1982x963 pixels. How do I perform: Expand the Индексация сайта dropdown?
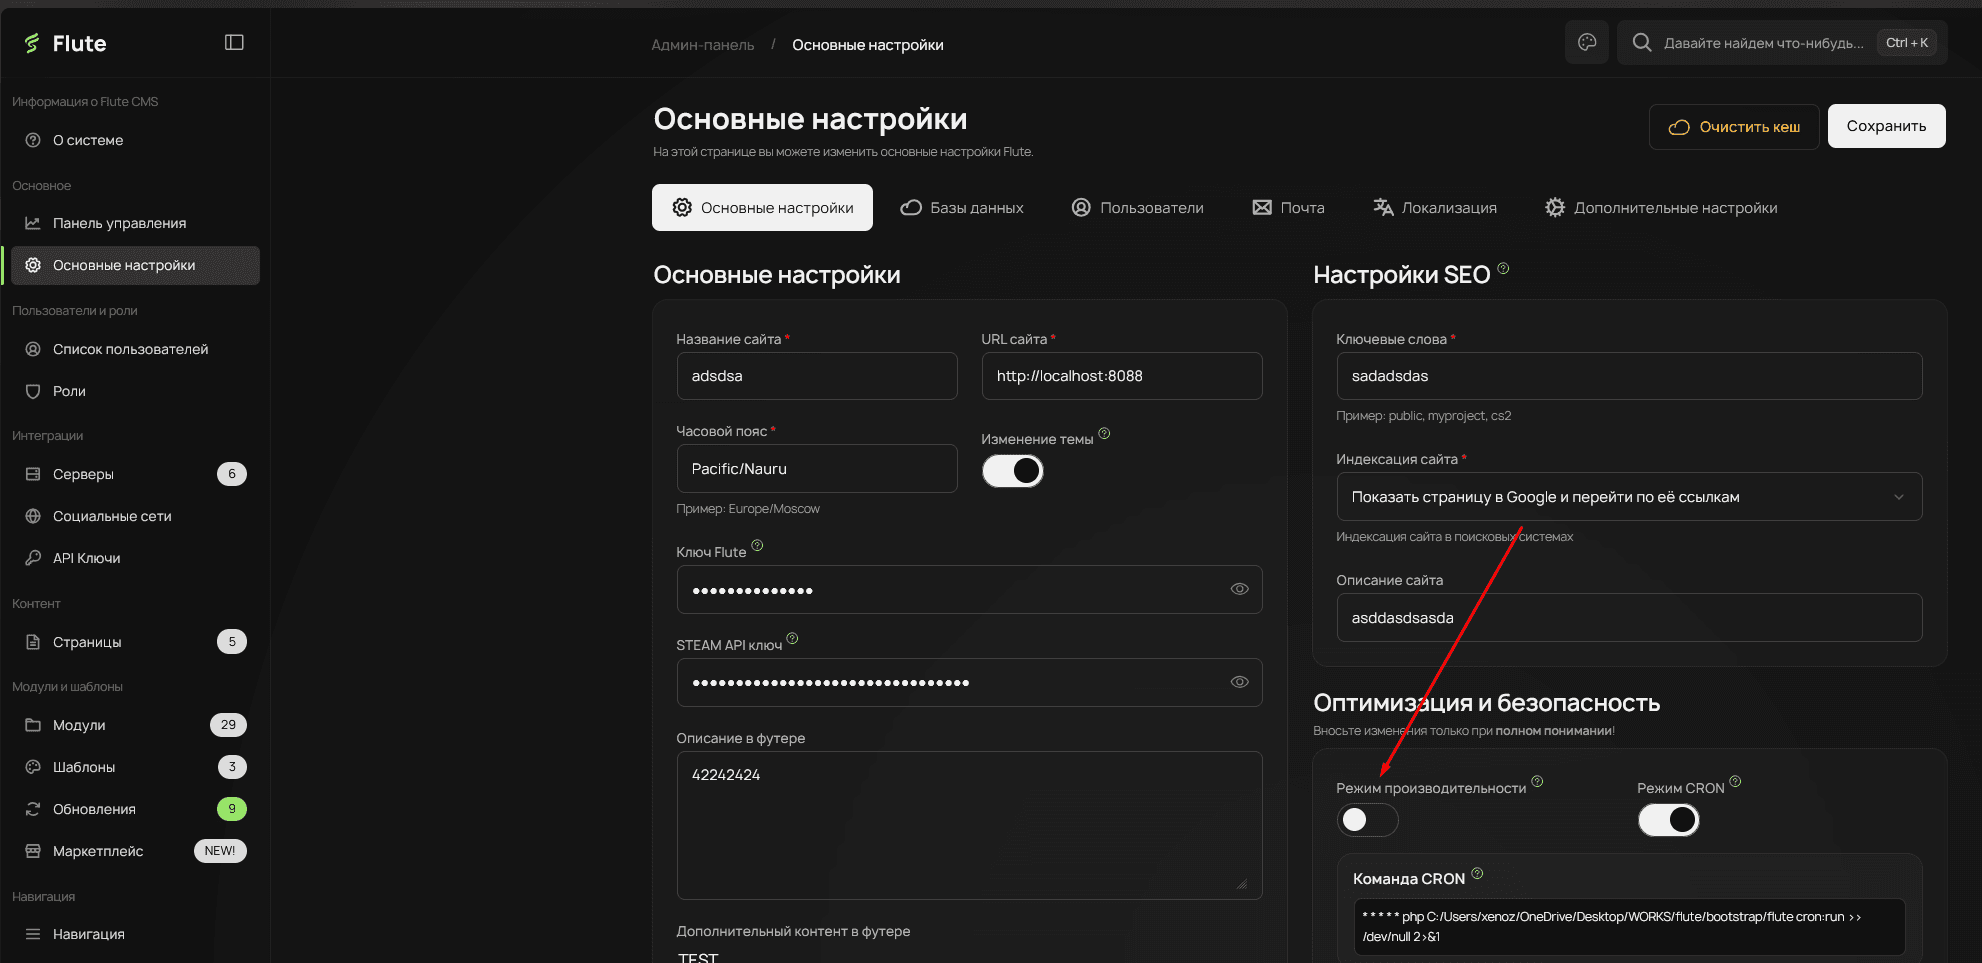click(x=1628, y=497)
